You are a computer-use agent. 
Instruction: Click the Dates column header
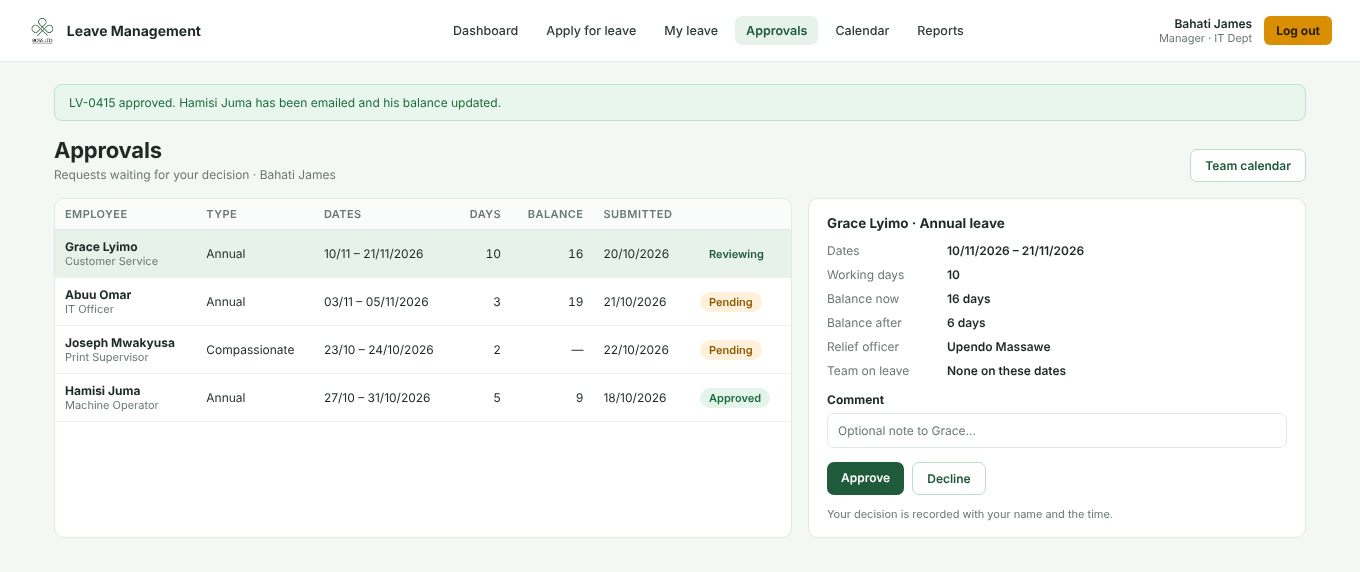point(342,214)
